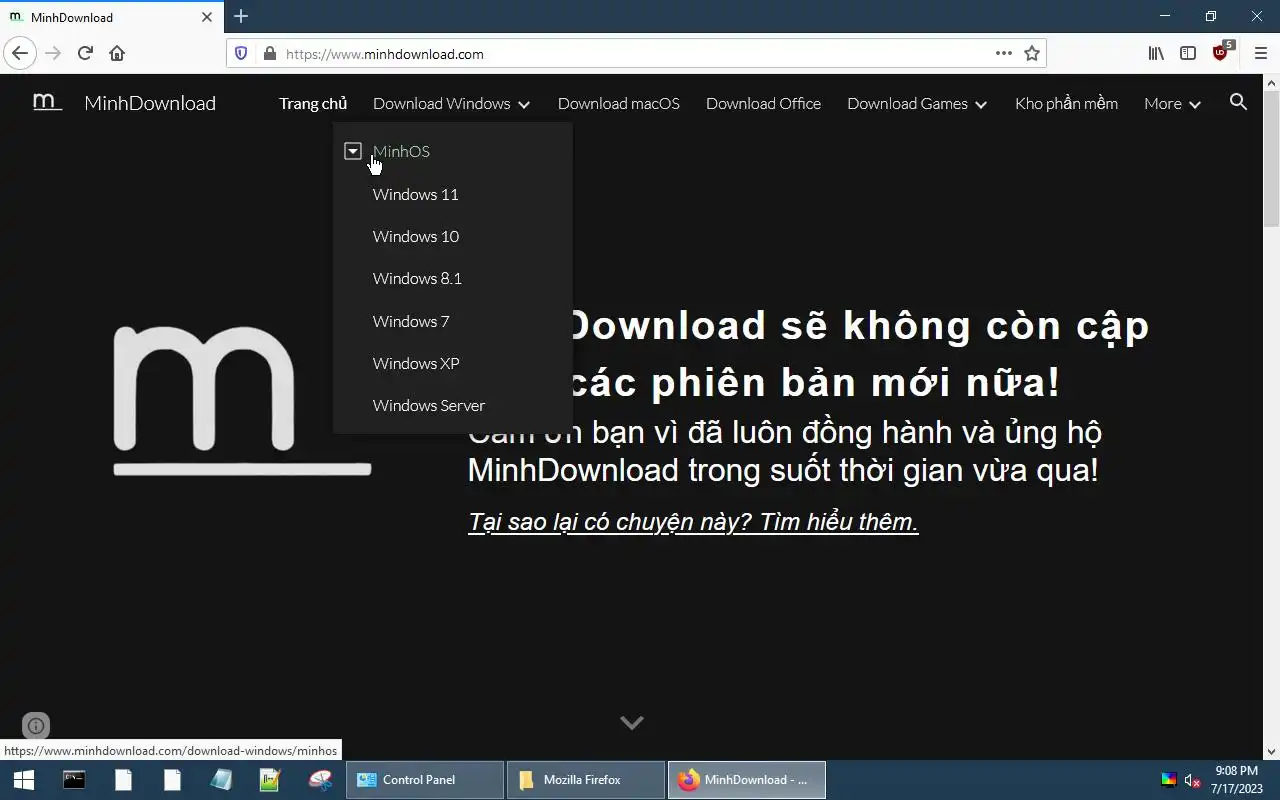1280x800 pixels.
Task: Select Windows 10 from dropdown
Action: click(x=416, y=236)
